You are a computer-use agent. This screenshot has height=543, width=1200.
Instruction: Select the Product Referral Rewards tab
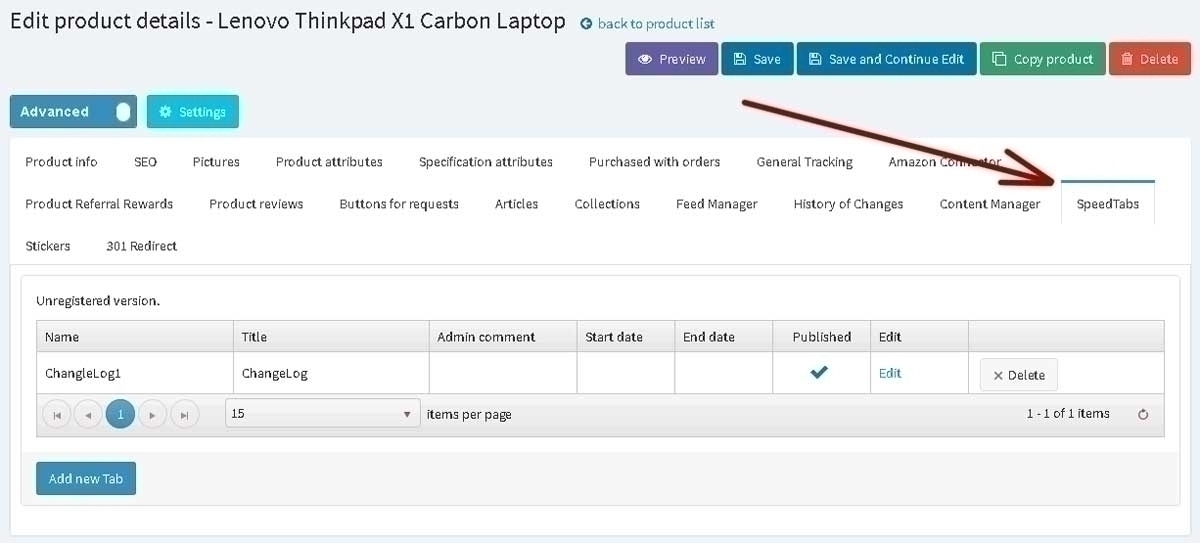point(99,204)
